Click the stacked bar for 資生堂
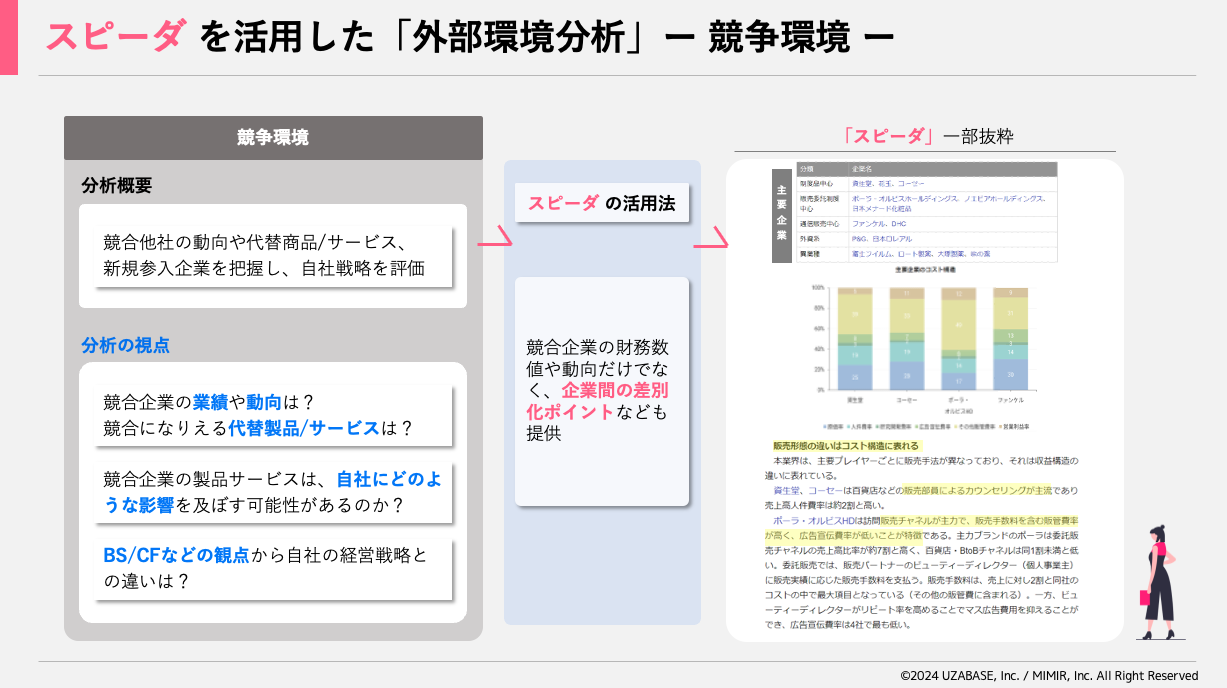Viewport: 1227px width, 688px height. click(855, 338)
